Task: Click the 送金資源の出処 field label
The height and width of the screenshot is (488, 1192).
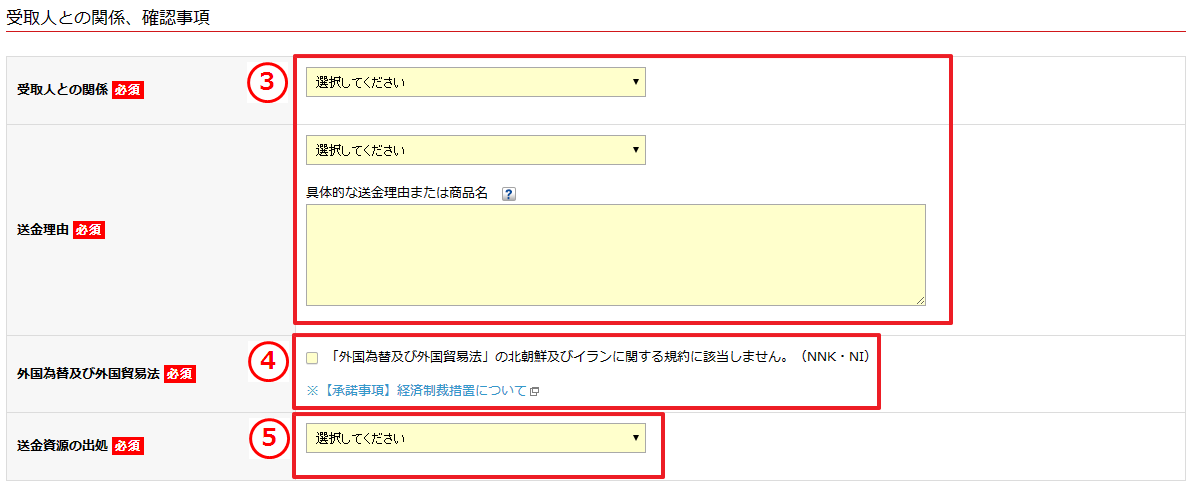Action: point(62,446)
